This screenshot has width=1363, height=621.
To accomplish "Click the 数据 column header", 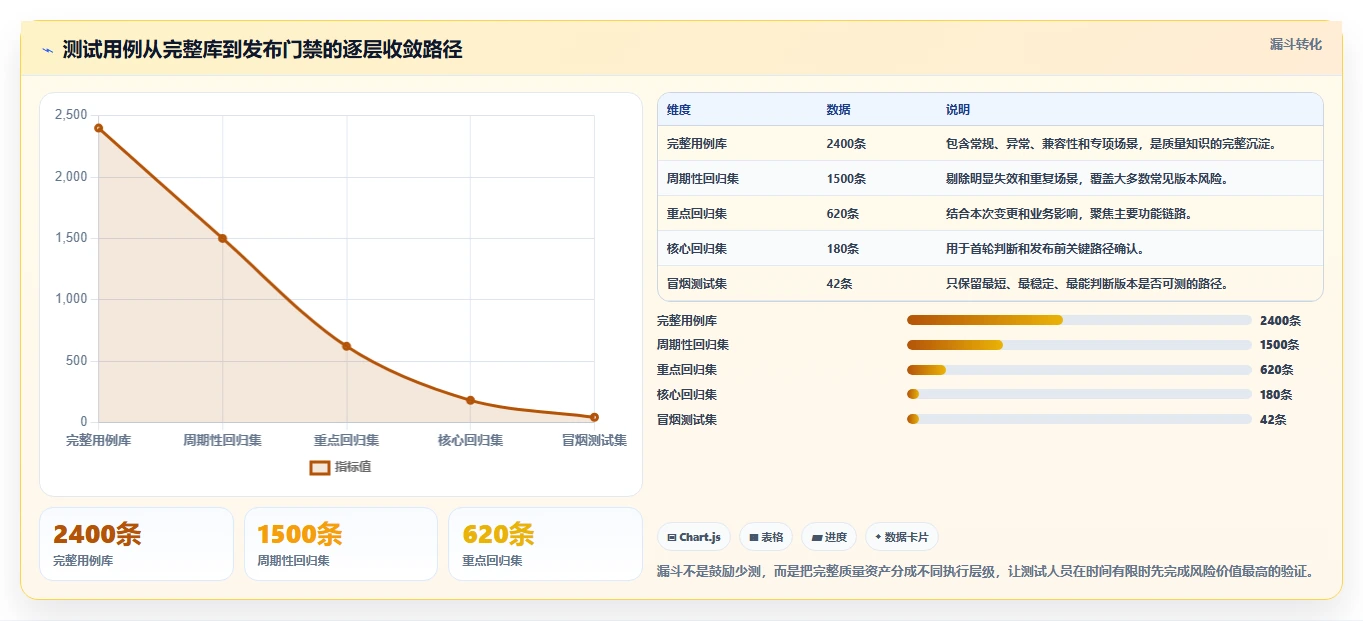I will [x=839, y=110].
